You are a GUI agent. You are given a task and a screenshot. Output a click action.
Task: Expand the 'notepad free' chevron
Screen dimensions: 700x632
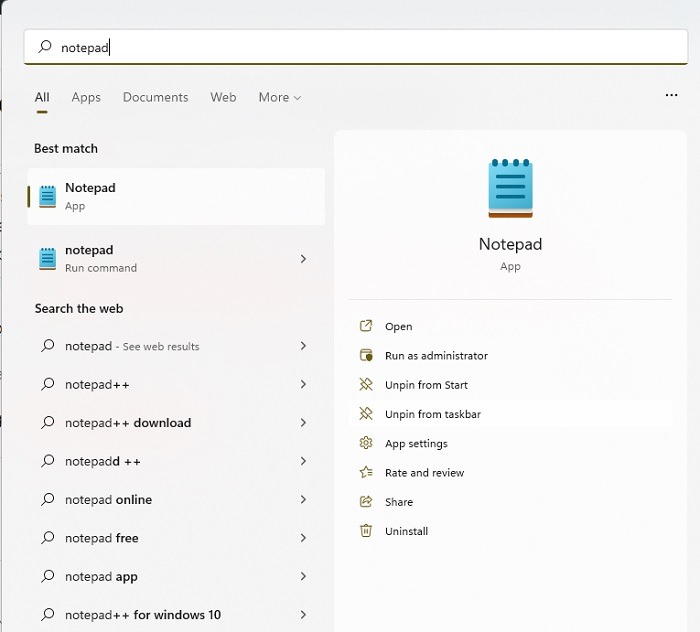303,537
